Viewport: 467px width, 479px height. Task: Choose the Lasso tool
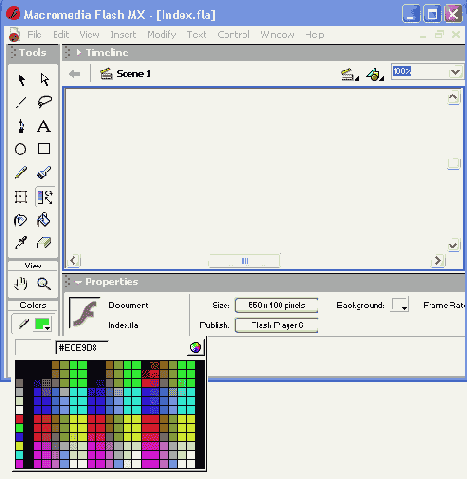[x=44, y=102]
